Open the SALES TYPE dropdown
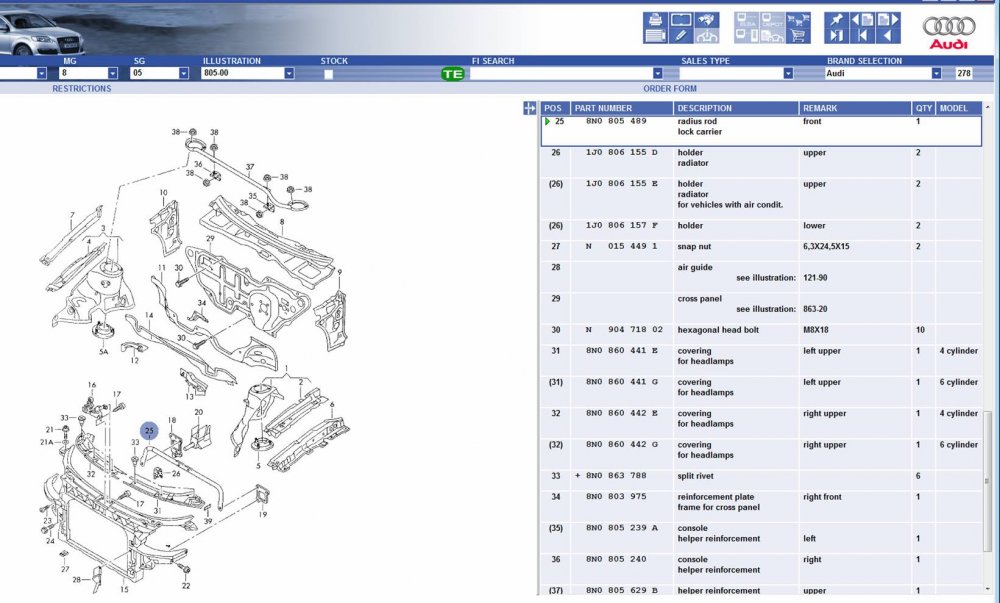The width and height of the screenshot is (1000, 603). [788, 73]
